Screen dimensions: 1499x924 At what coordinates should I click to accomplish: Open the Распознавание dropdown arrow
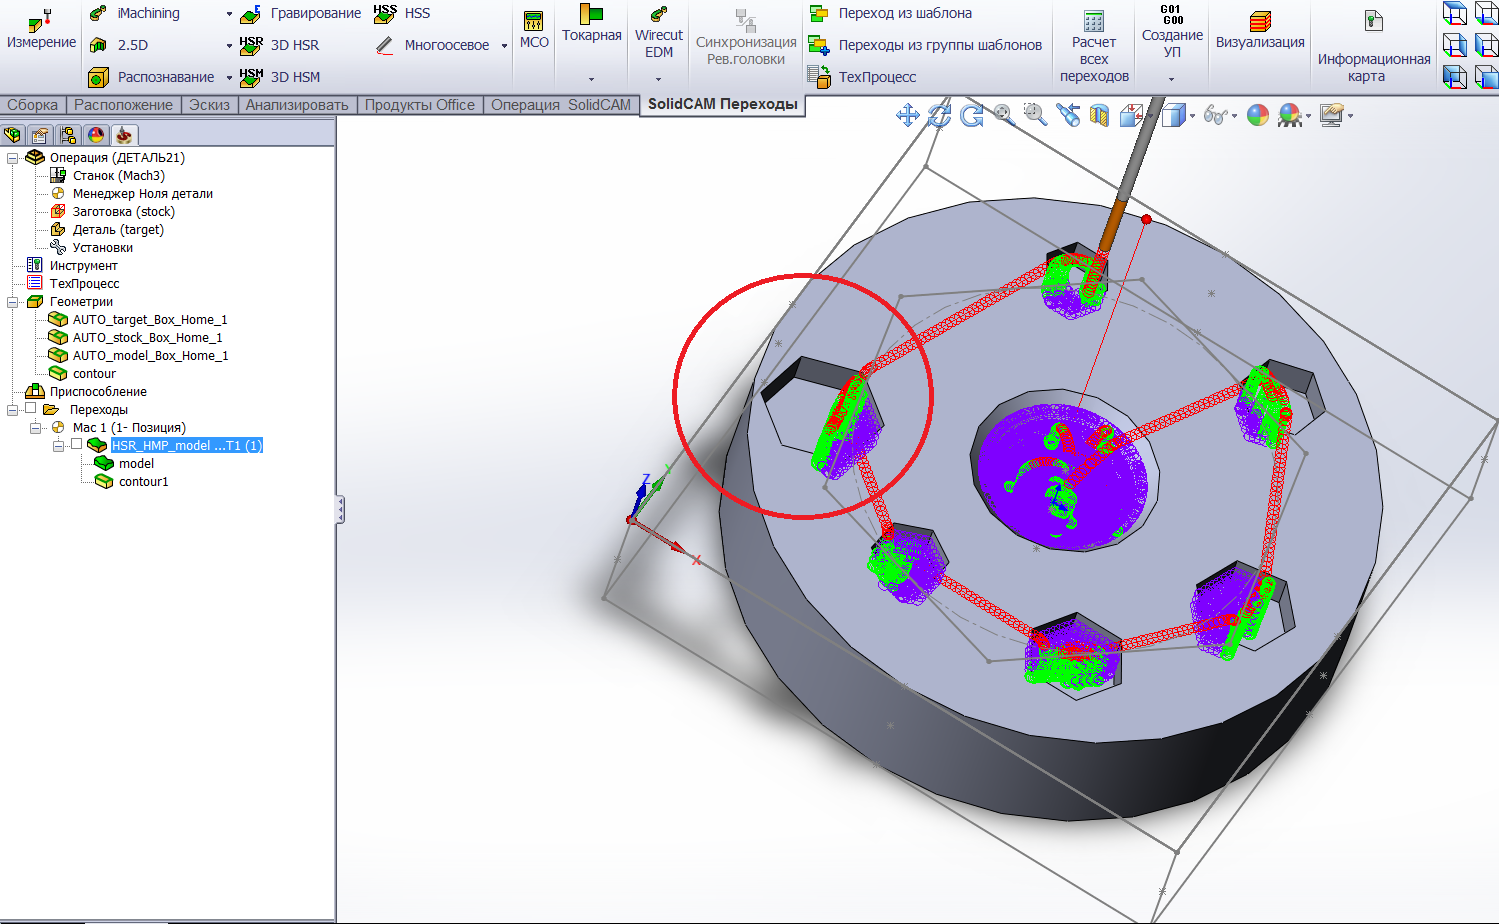[x=229, y=78]
